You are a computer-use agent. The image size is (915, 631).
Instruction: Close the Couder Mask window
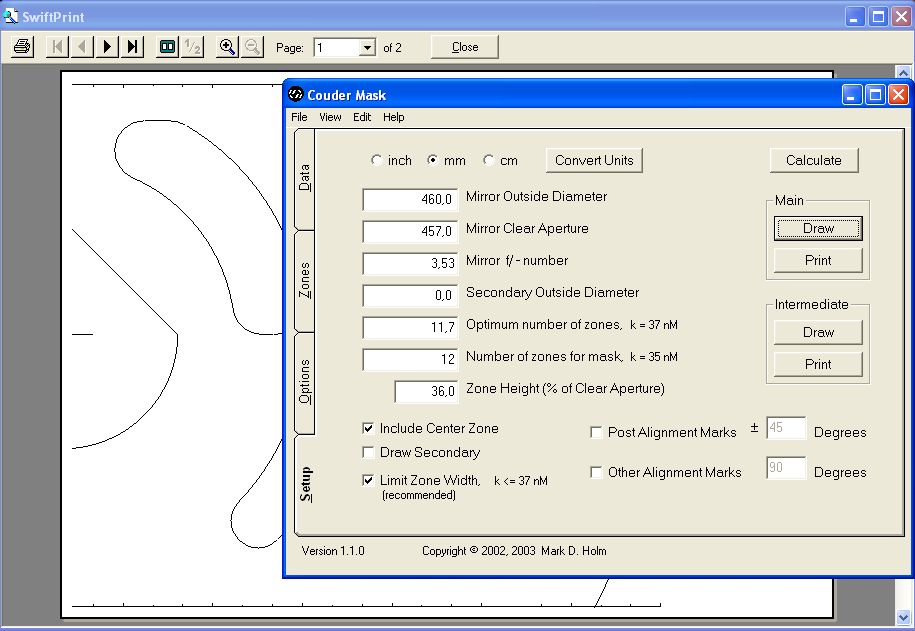coord(899,95)
